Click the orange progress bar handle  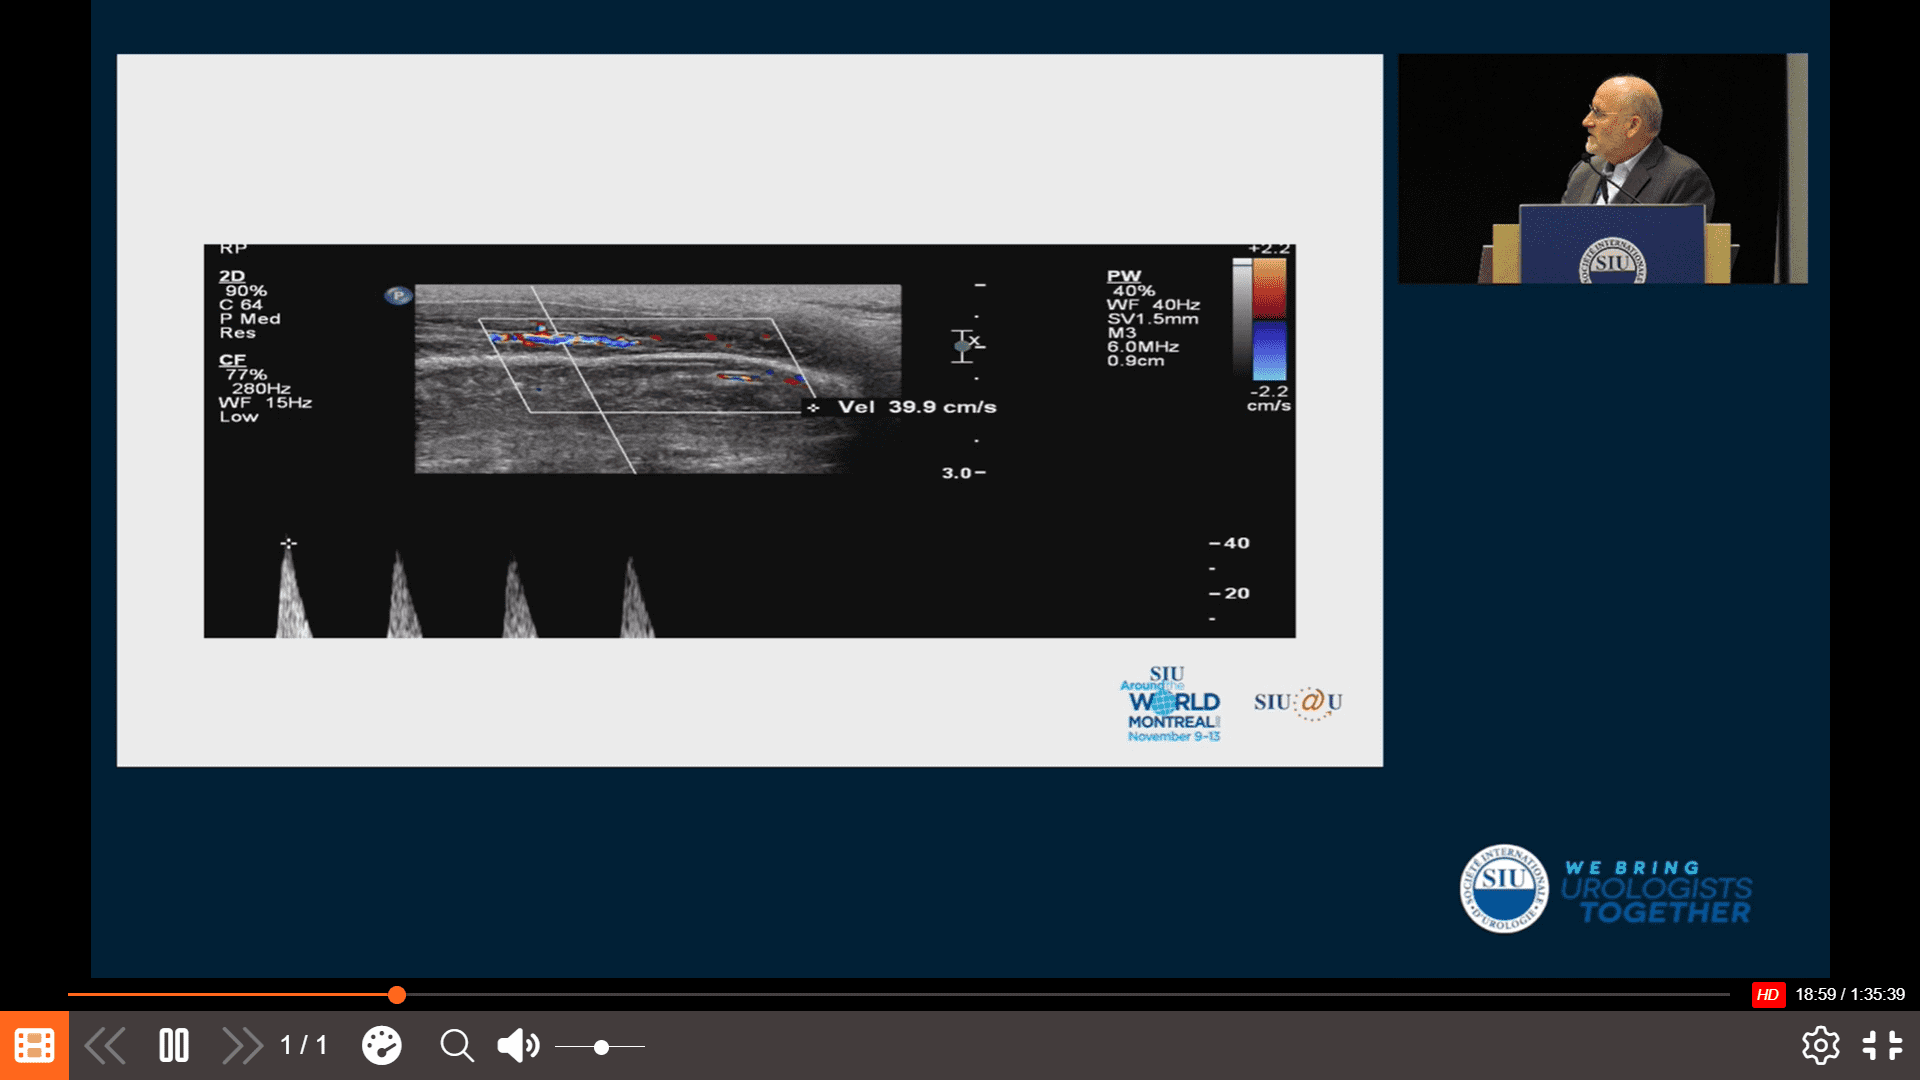397,995
